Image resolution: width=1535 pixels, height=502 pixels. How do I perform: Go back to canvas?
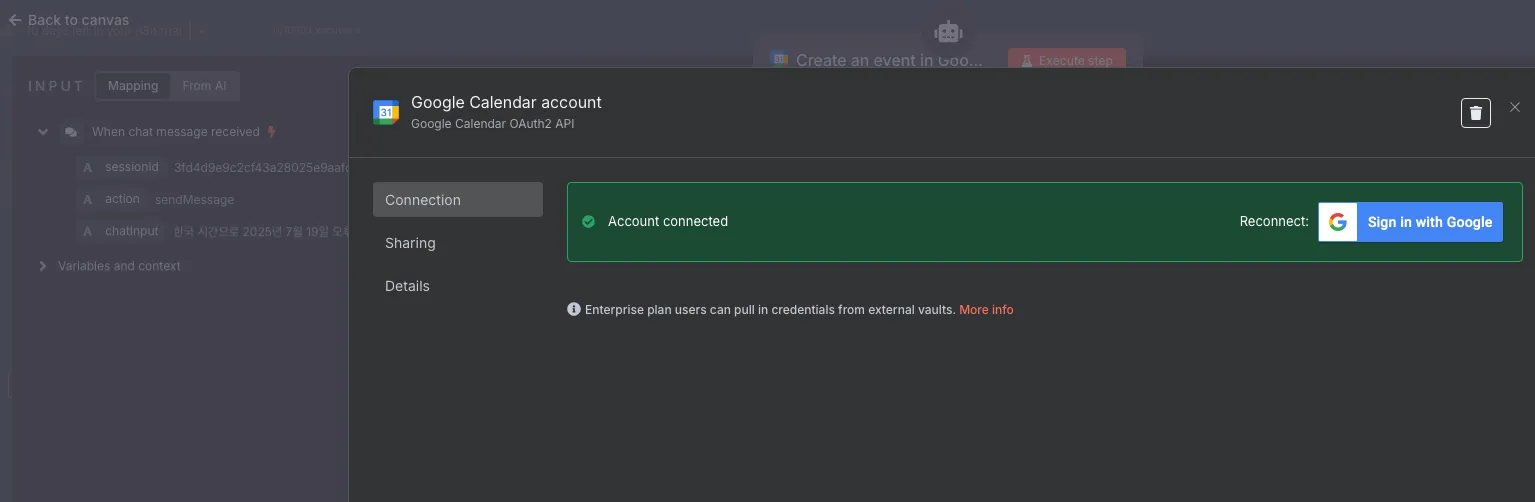tap(68, 20)
